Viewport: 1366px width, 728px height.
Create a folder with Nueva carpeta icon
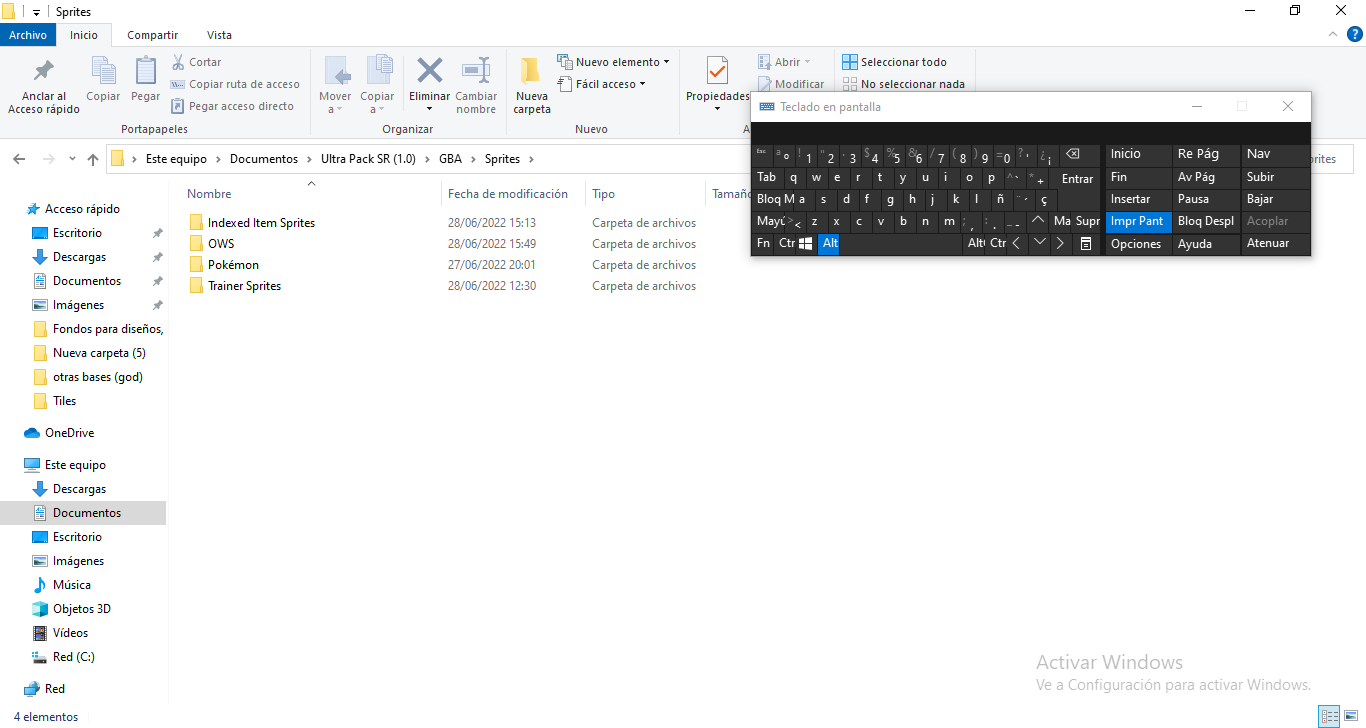pyautogui.click(x=531, y=71)
